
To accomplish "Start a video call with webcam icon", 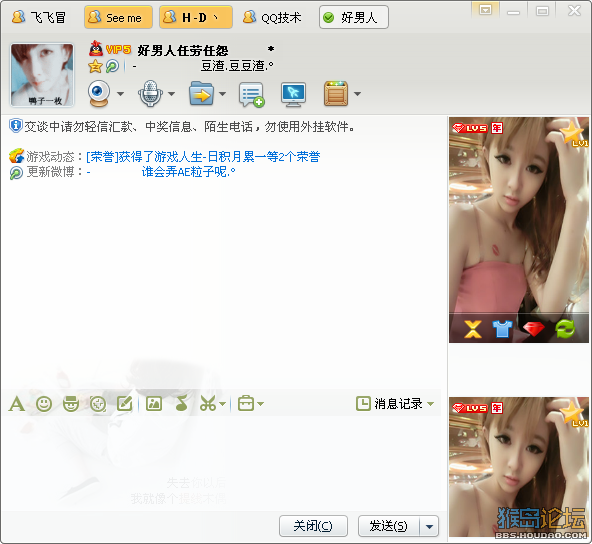I will tap(99, 93).
